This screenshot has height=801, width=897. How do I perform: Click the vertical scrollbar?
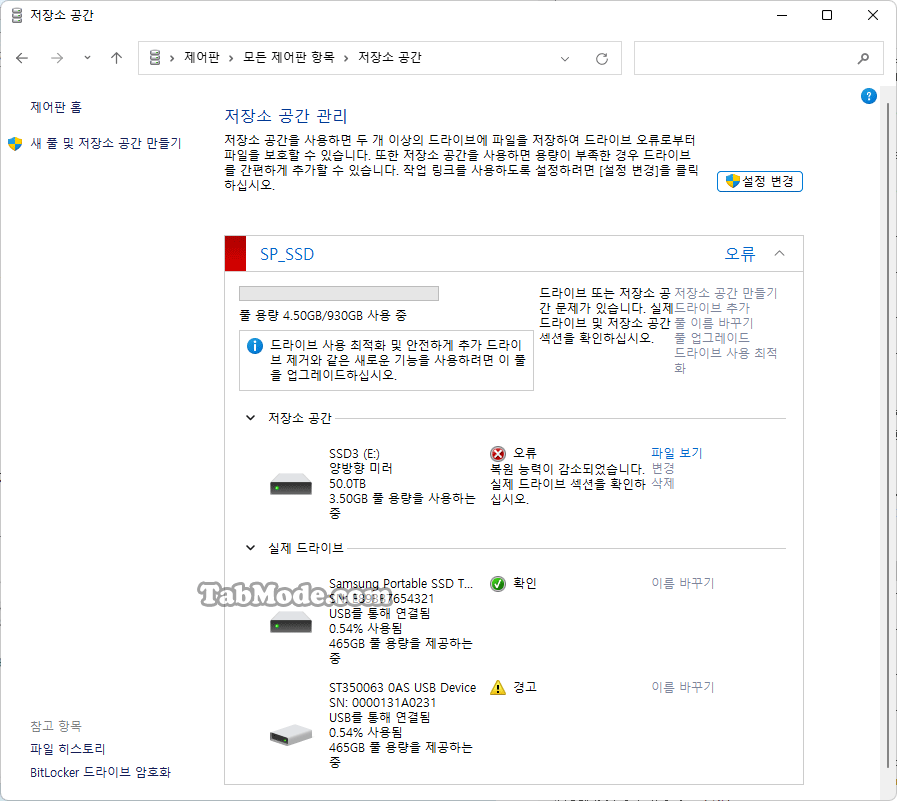click(x=888, y=435)
